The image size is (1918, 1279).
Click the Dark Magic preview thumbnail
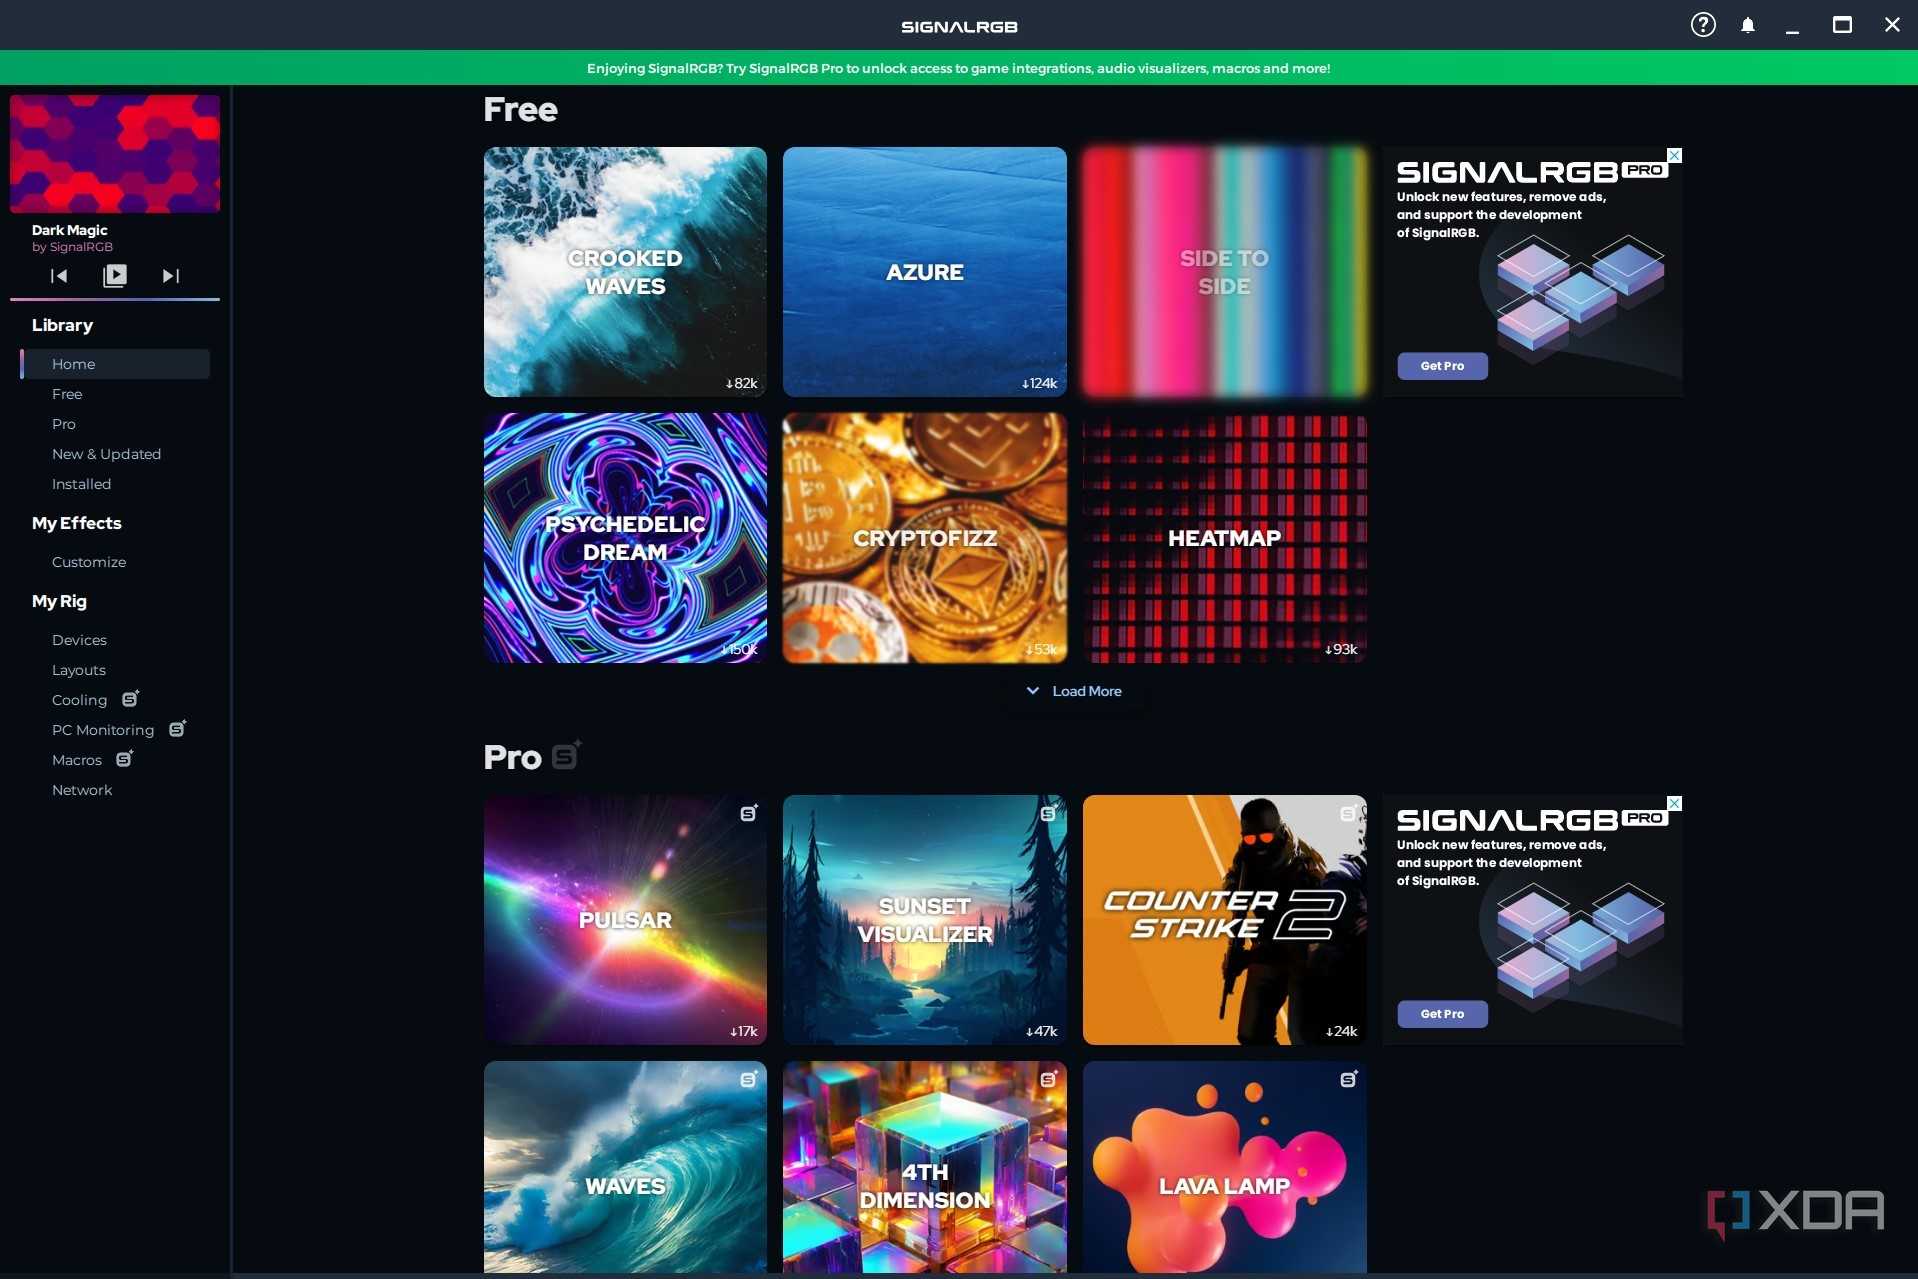click(x=115, y=154)
